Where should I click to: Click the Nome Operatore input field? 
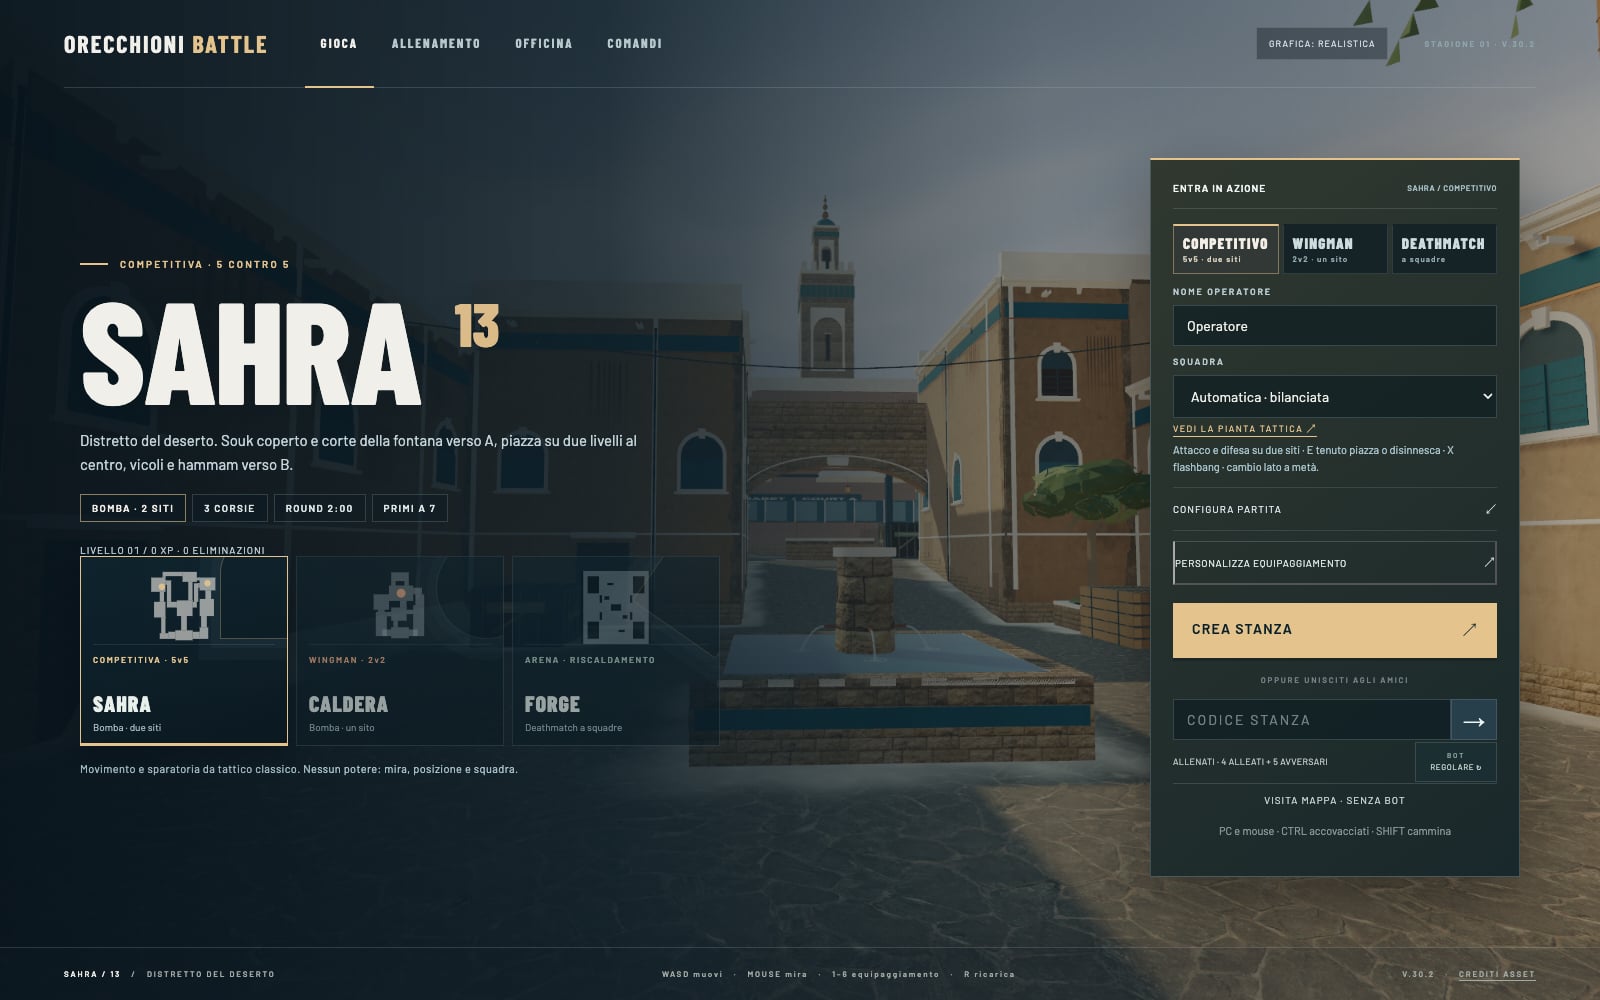pos(1334,326)
